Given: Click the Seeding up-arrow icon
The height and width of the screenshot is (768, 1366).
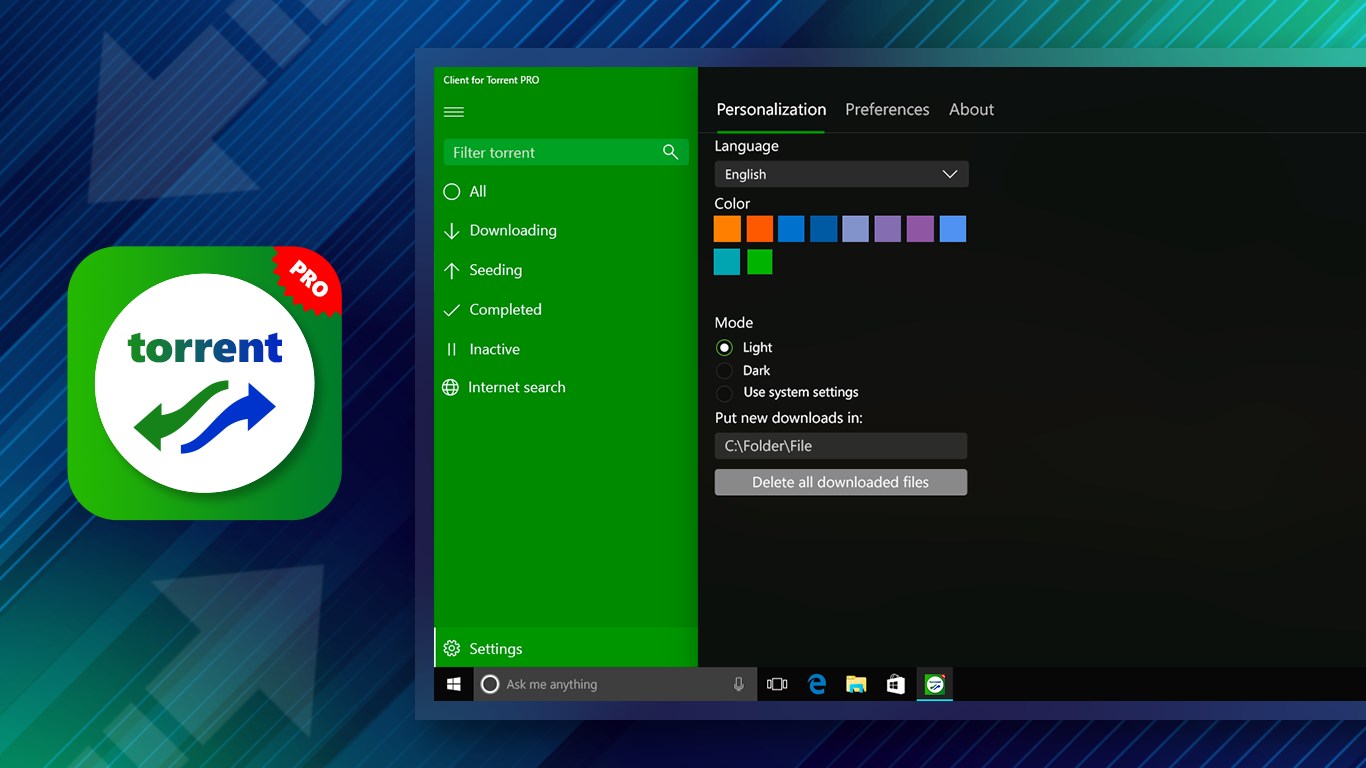Looking at the screenshot, I should 451,270.
